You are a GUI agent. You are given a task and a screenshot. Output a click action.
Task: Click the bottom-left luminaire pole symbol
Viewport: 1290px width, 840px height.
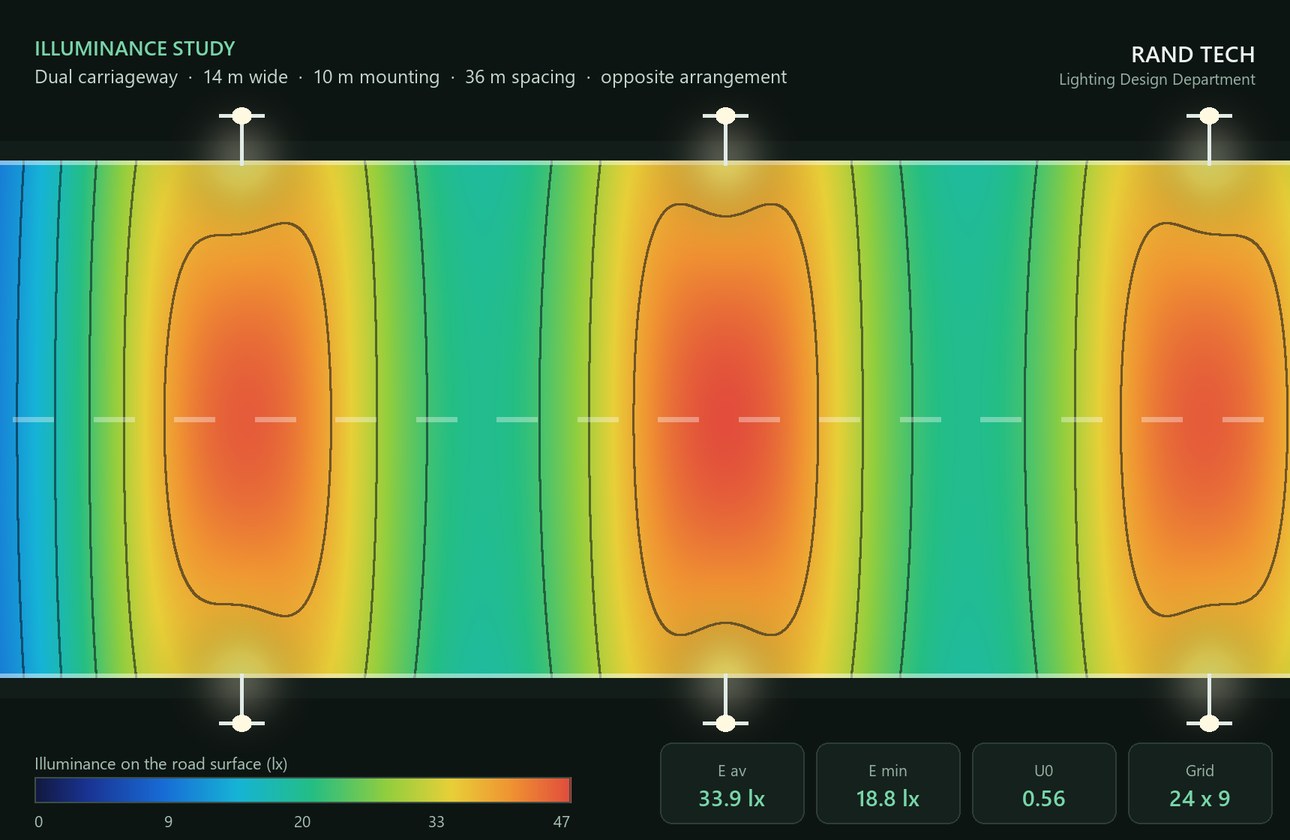(x=241, y=704)
